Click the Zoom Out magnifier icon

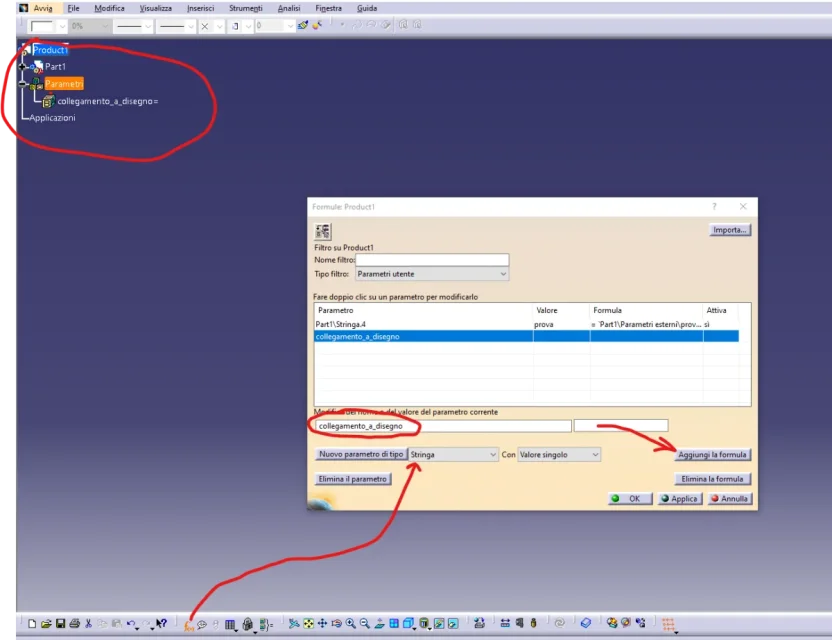coord(365,624)
